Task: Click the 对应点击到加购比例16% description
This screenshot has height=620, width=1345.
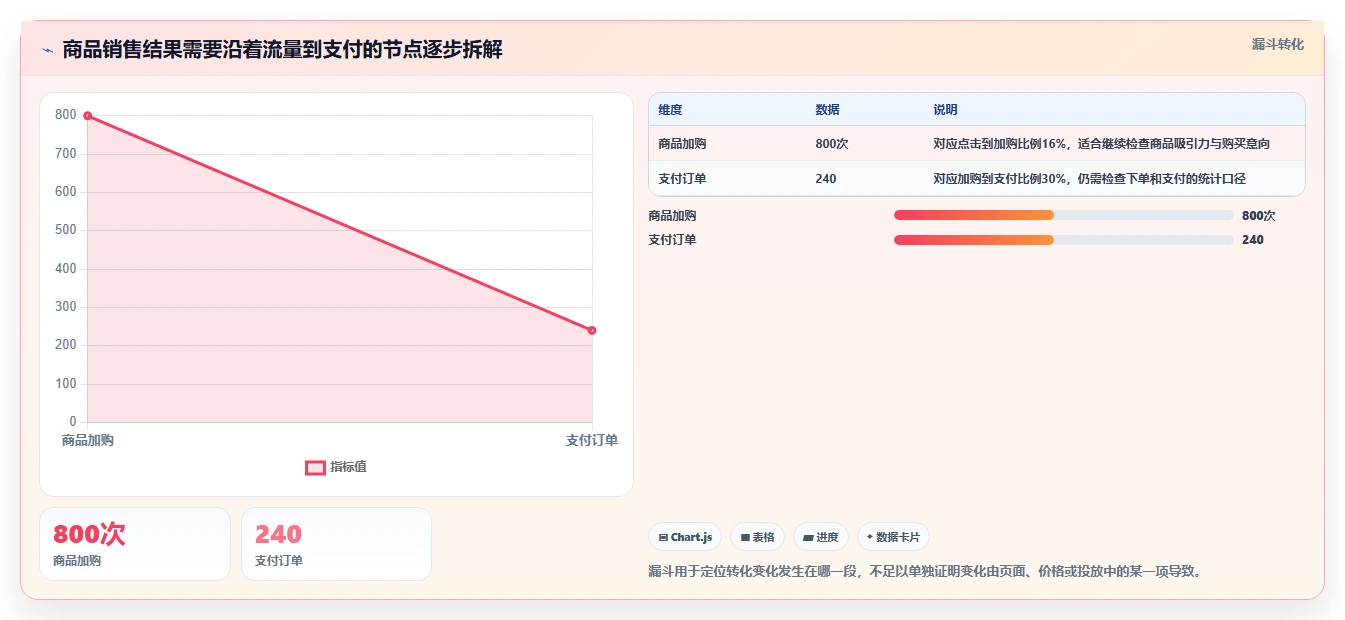Action: [x=1101, y=144]
